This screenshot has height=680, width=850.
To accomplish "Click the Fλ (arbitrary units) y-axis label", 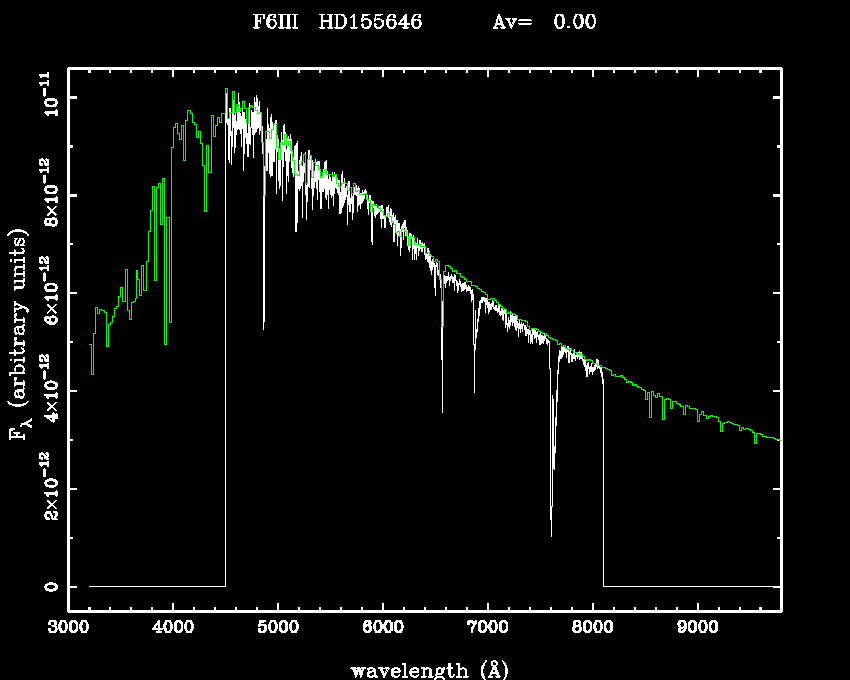I will click(18, 335).
